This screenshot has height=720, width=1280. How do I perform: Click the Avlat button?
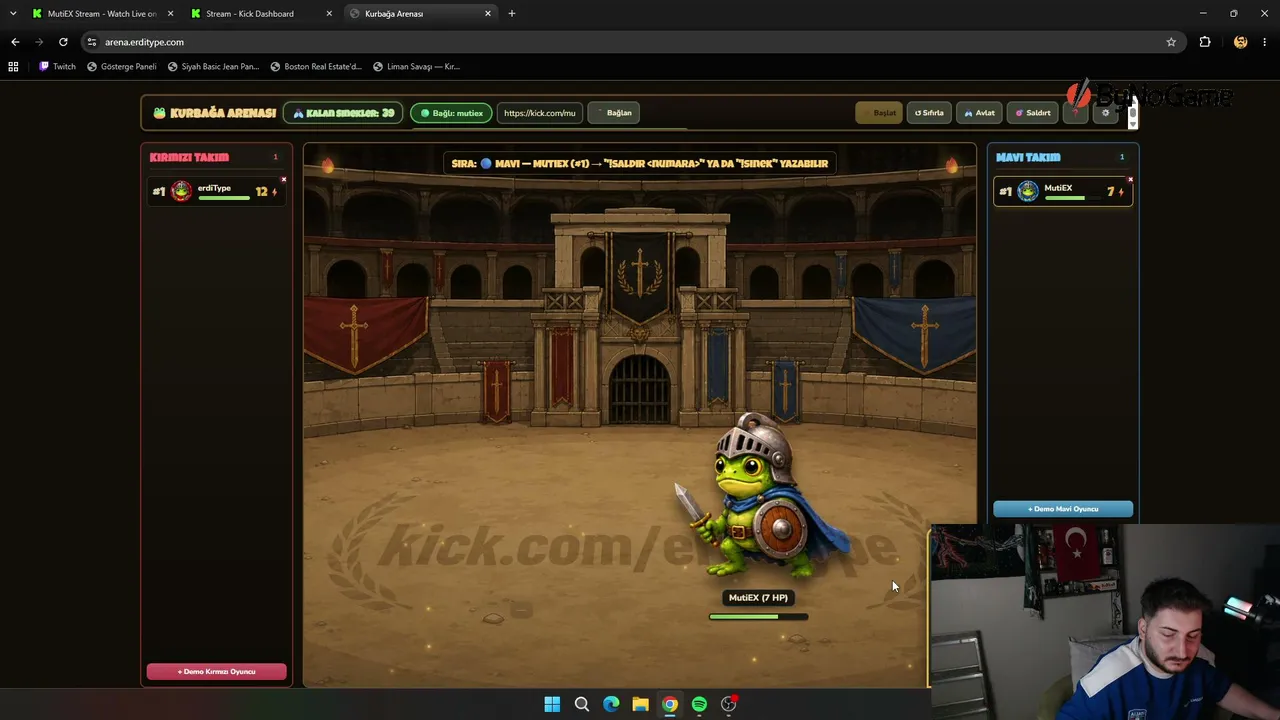(x=979, y=113)
